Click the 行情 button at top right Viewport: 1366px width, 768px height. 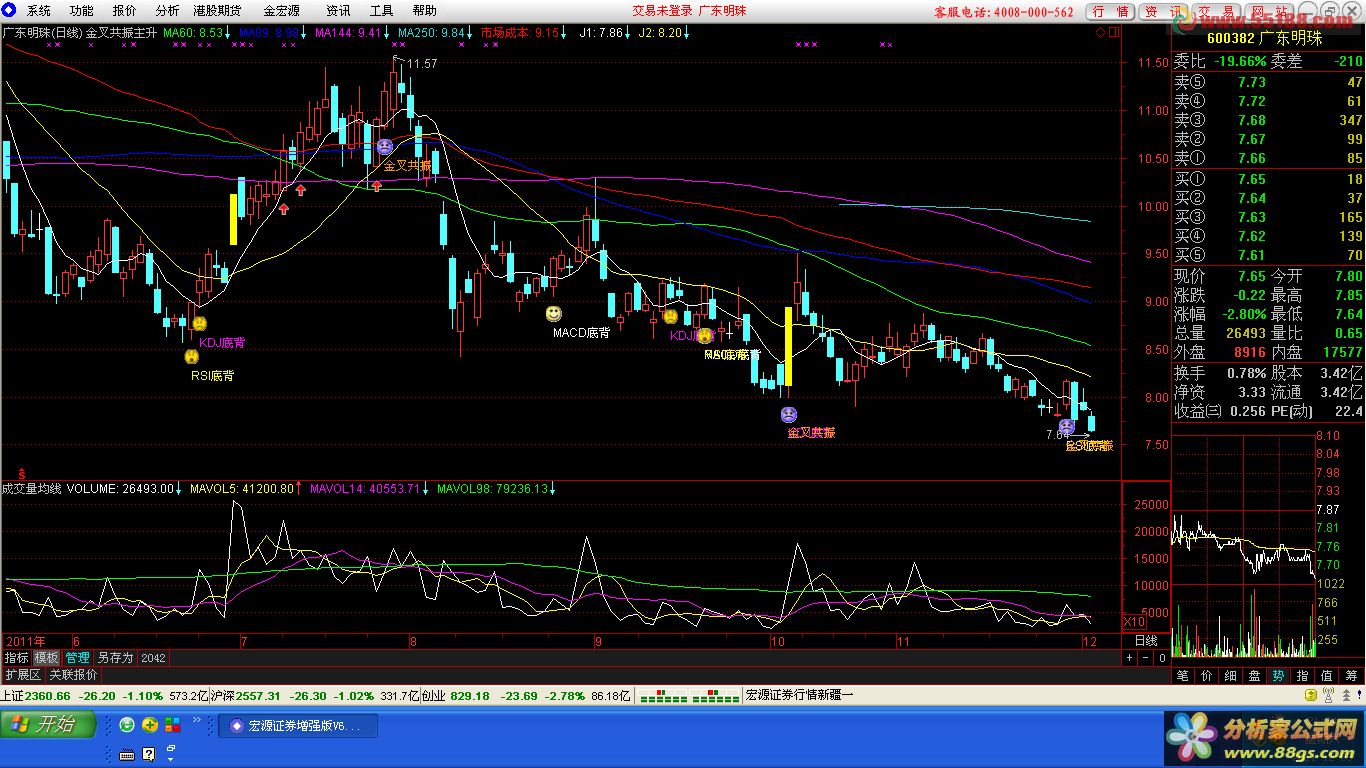pos(1110,11)
